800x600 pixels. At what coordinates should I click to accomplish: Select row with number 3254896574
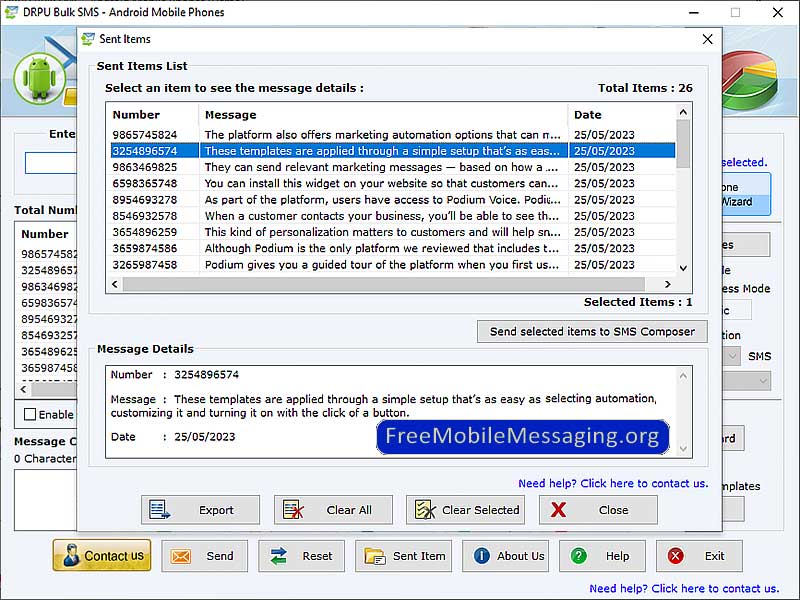tap(392, 151)
